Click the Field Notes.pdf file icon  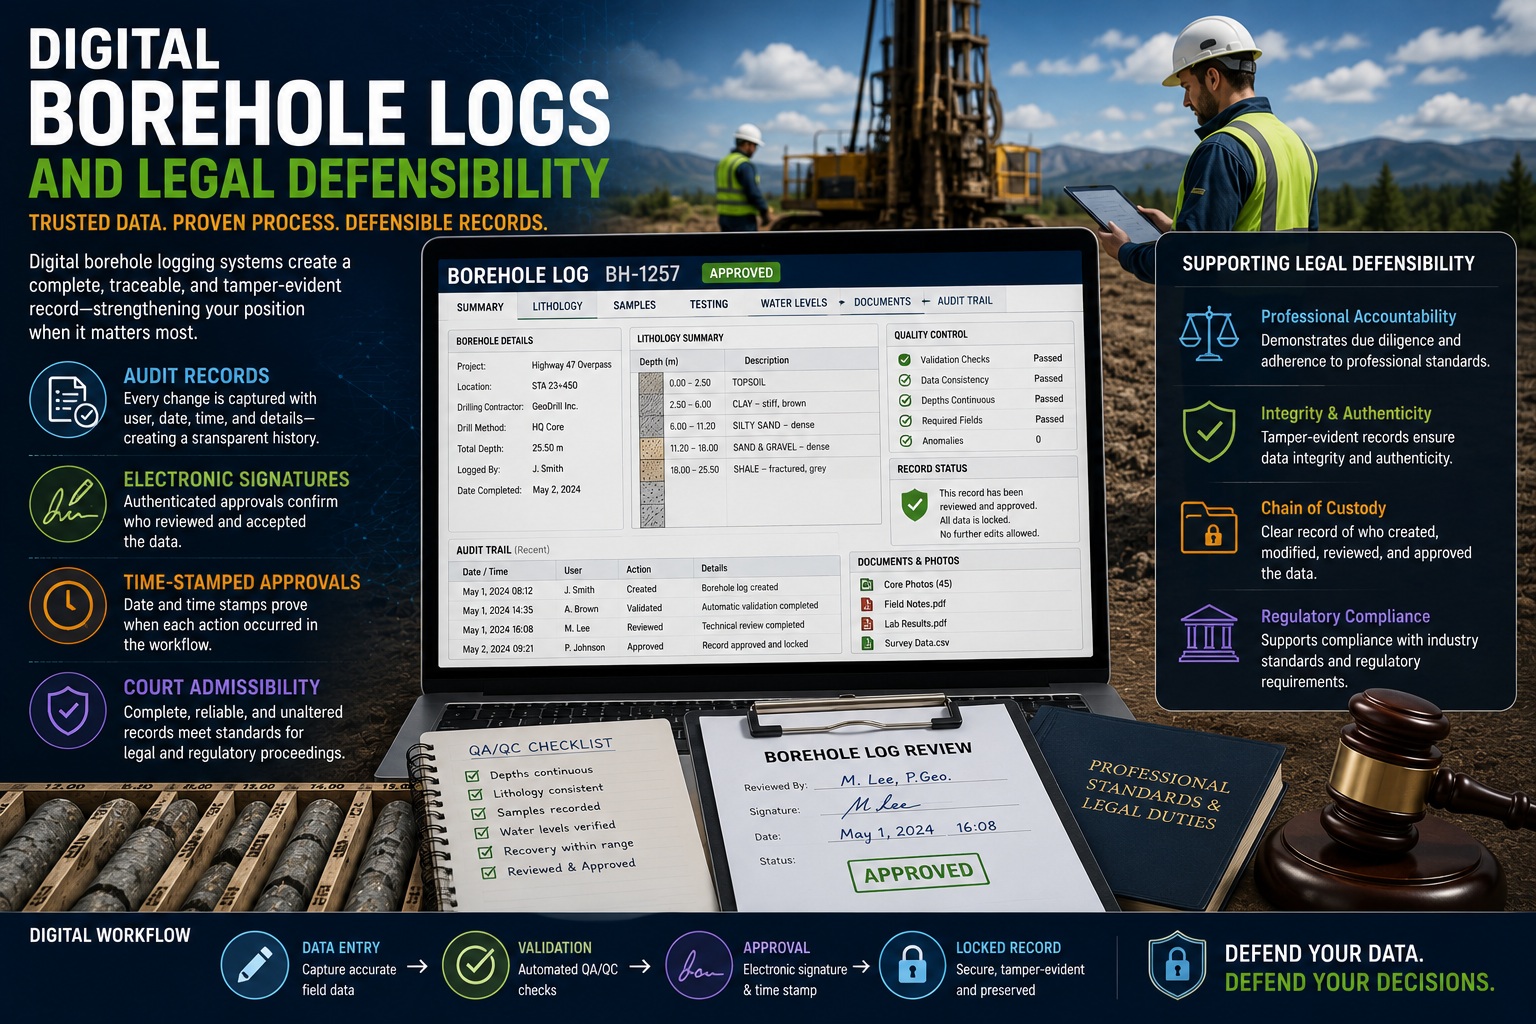867,604
